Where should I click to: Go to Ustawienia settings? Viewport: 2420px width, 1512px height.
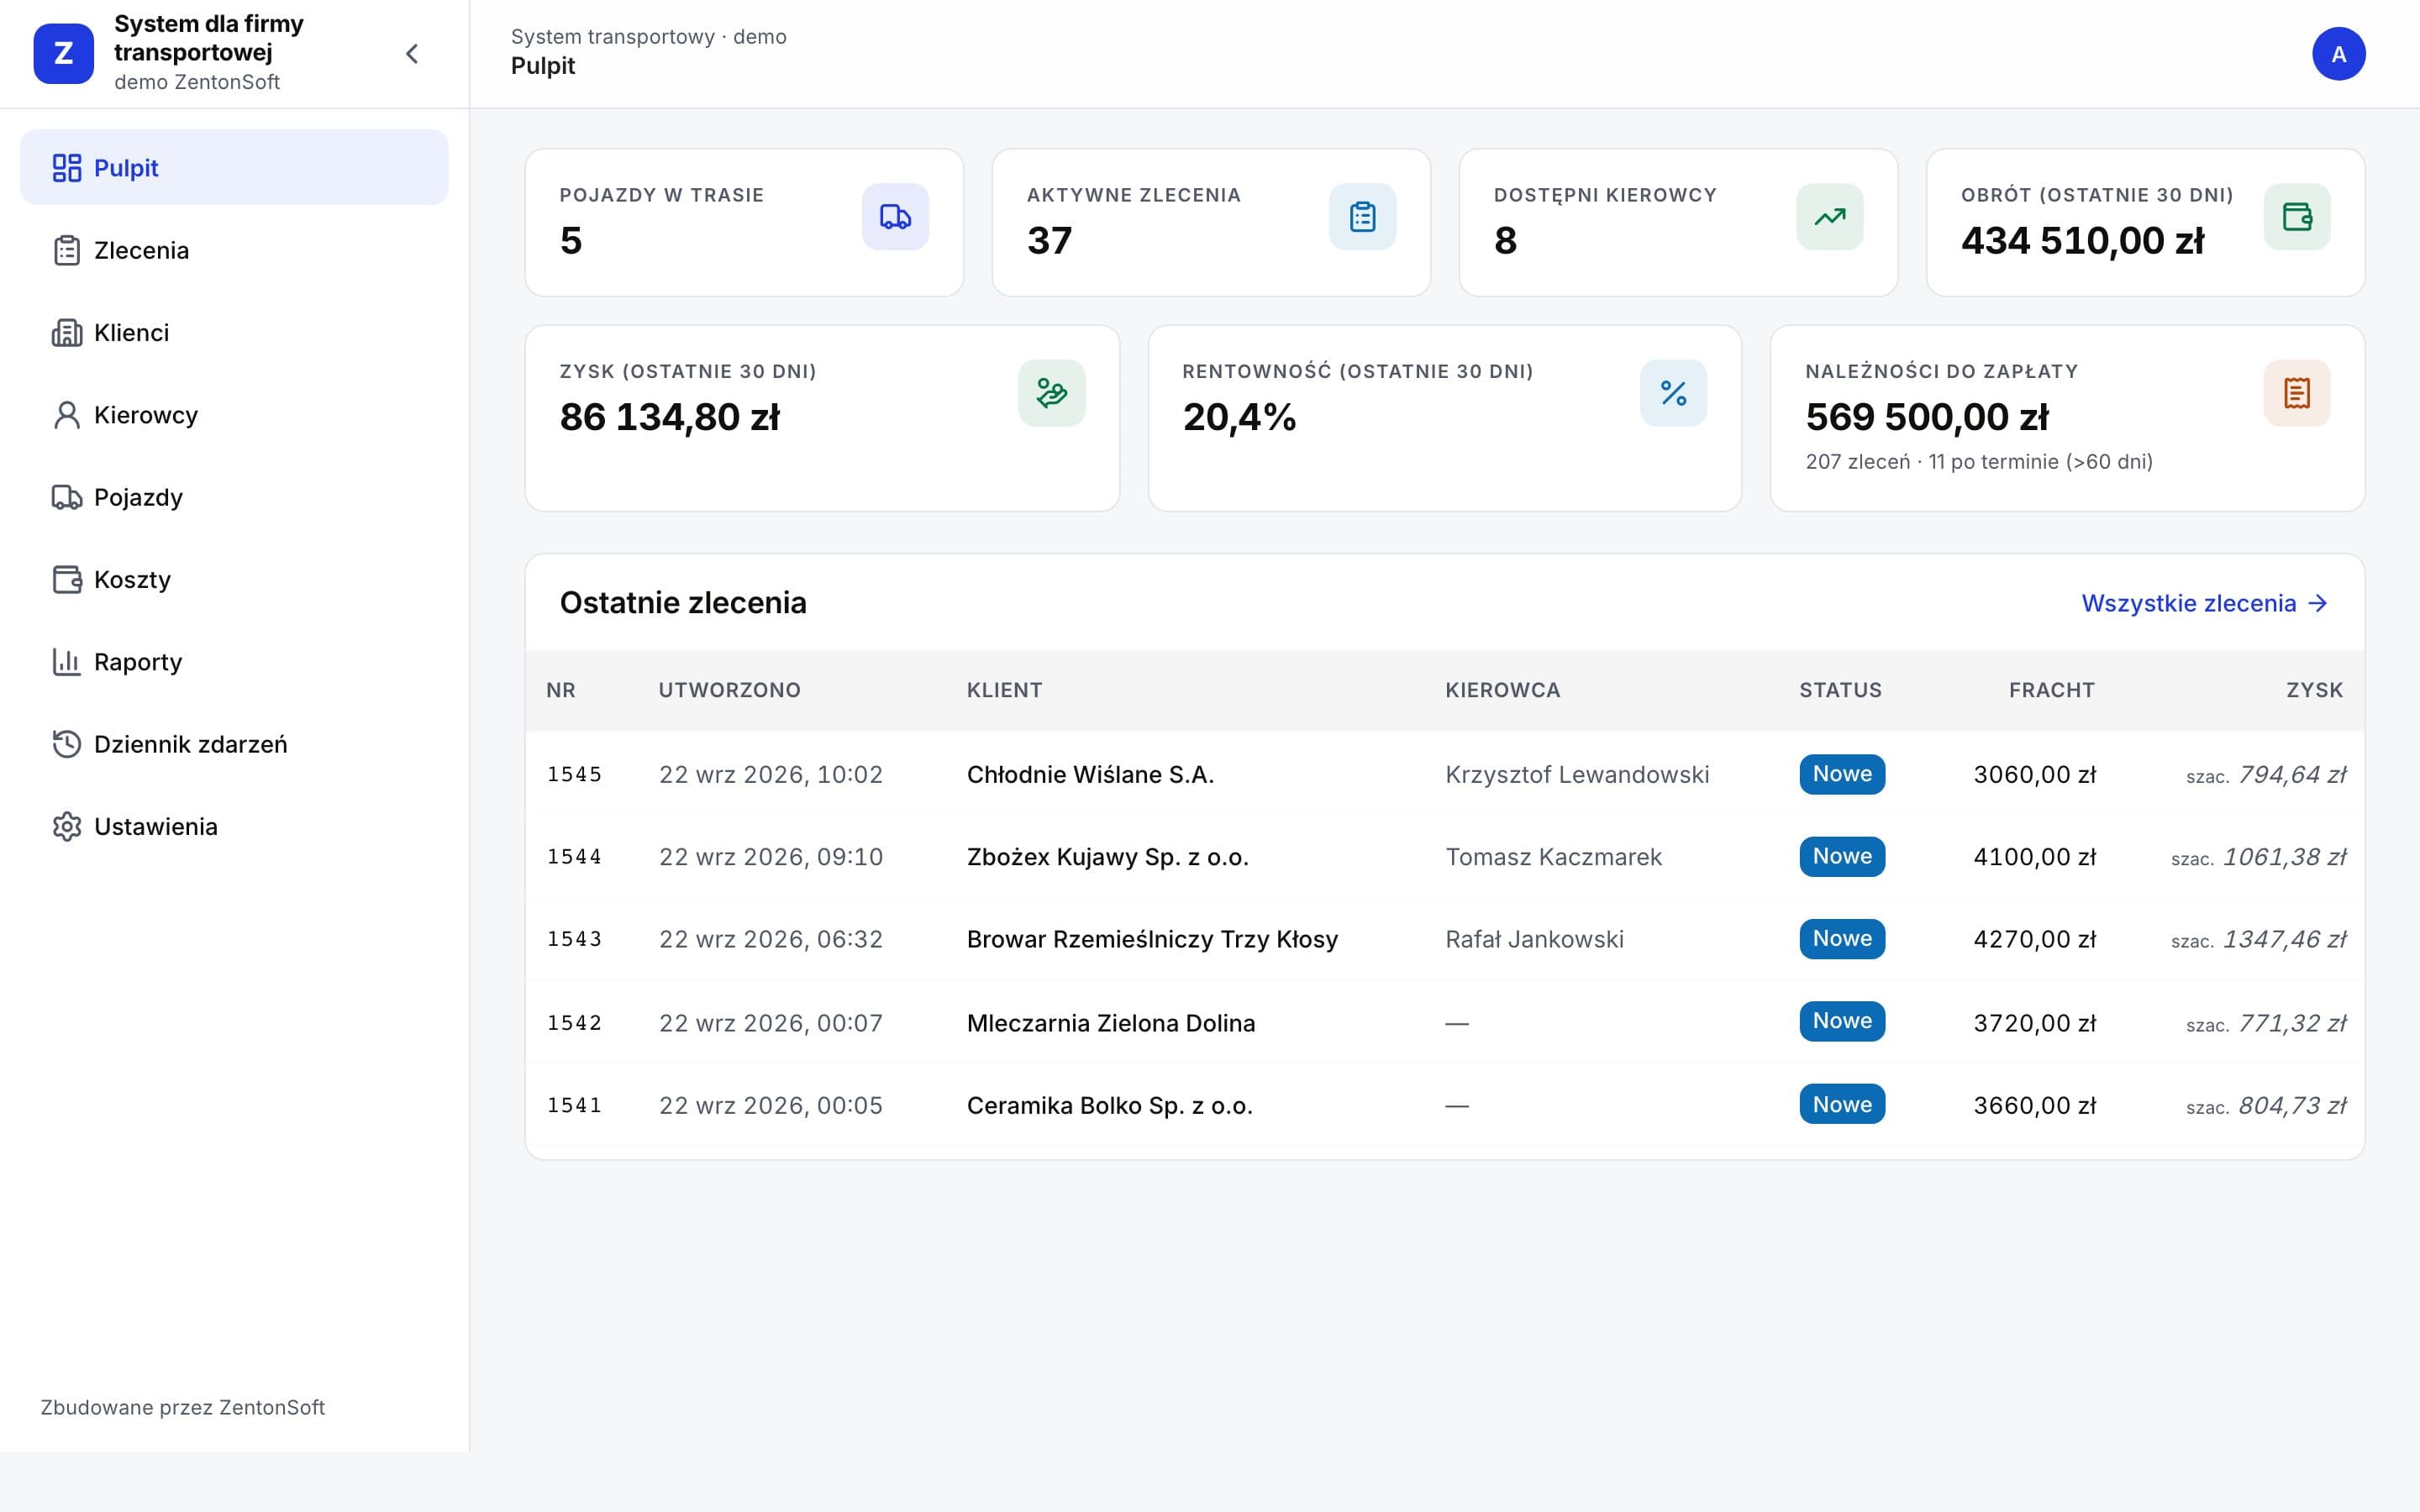(x=234, y=827)
